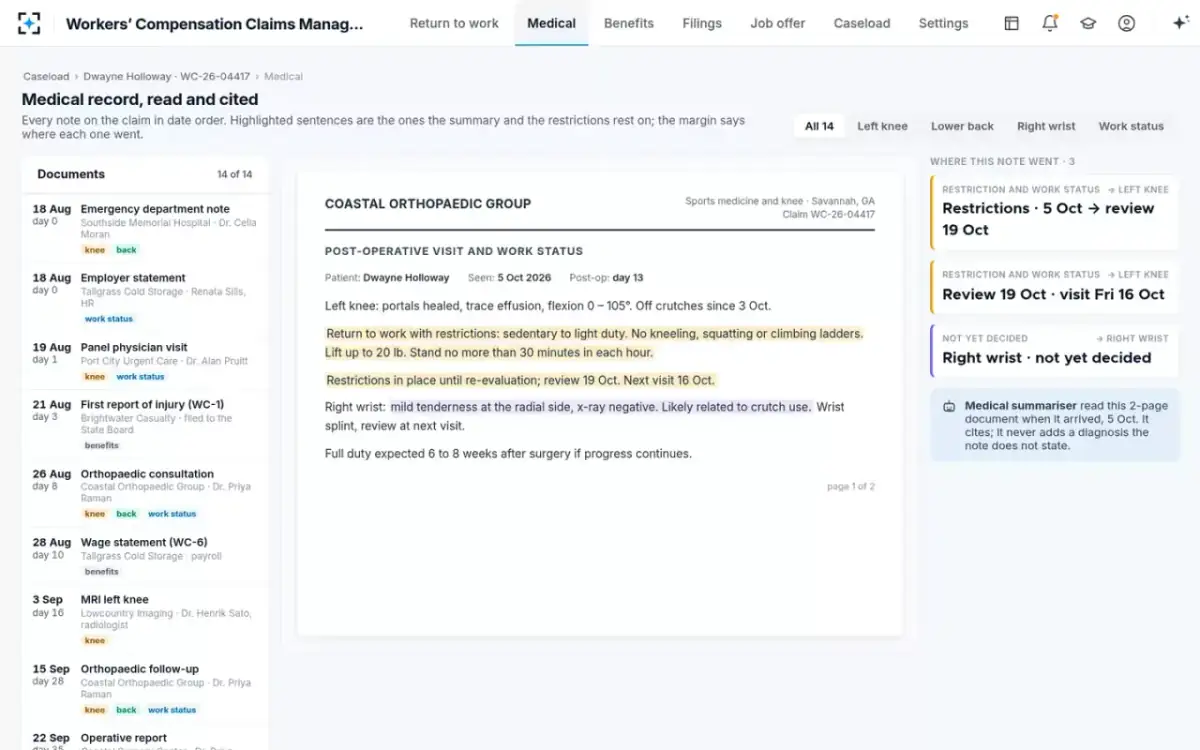
Task: Click the back tag on Emergency department note
Action: point(126,250)
